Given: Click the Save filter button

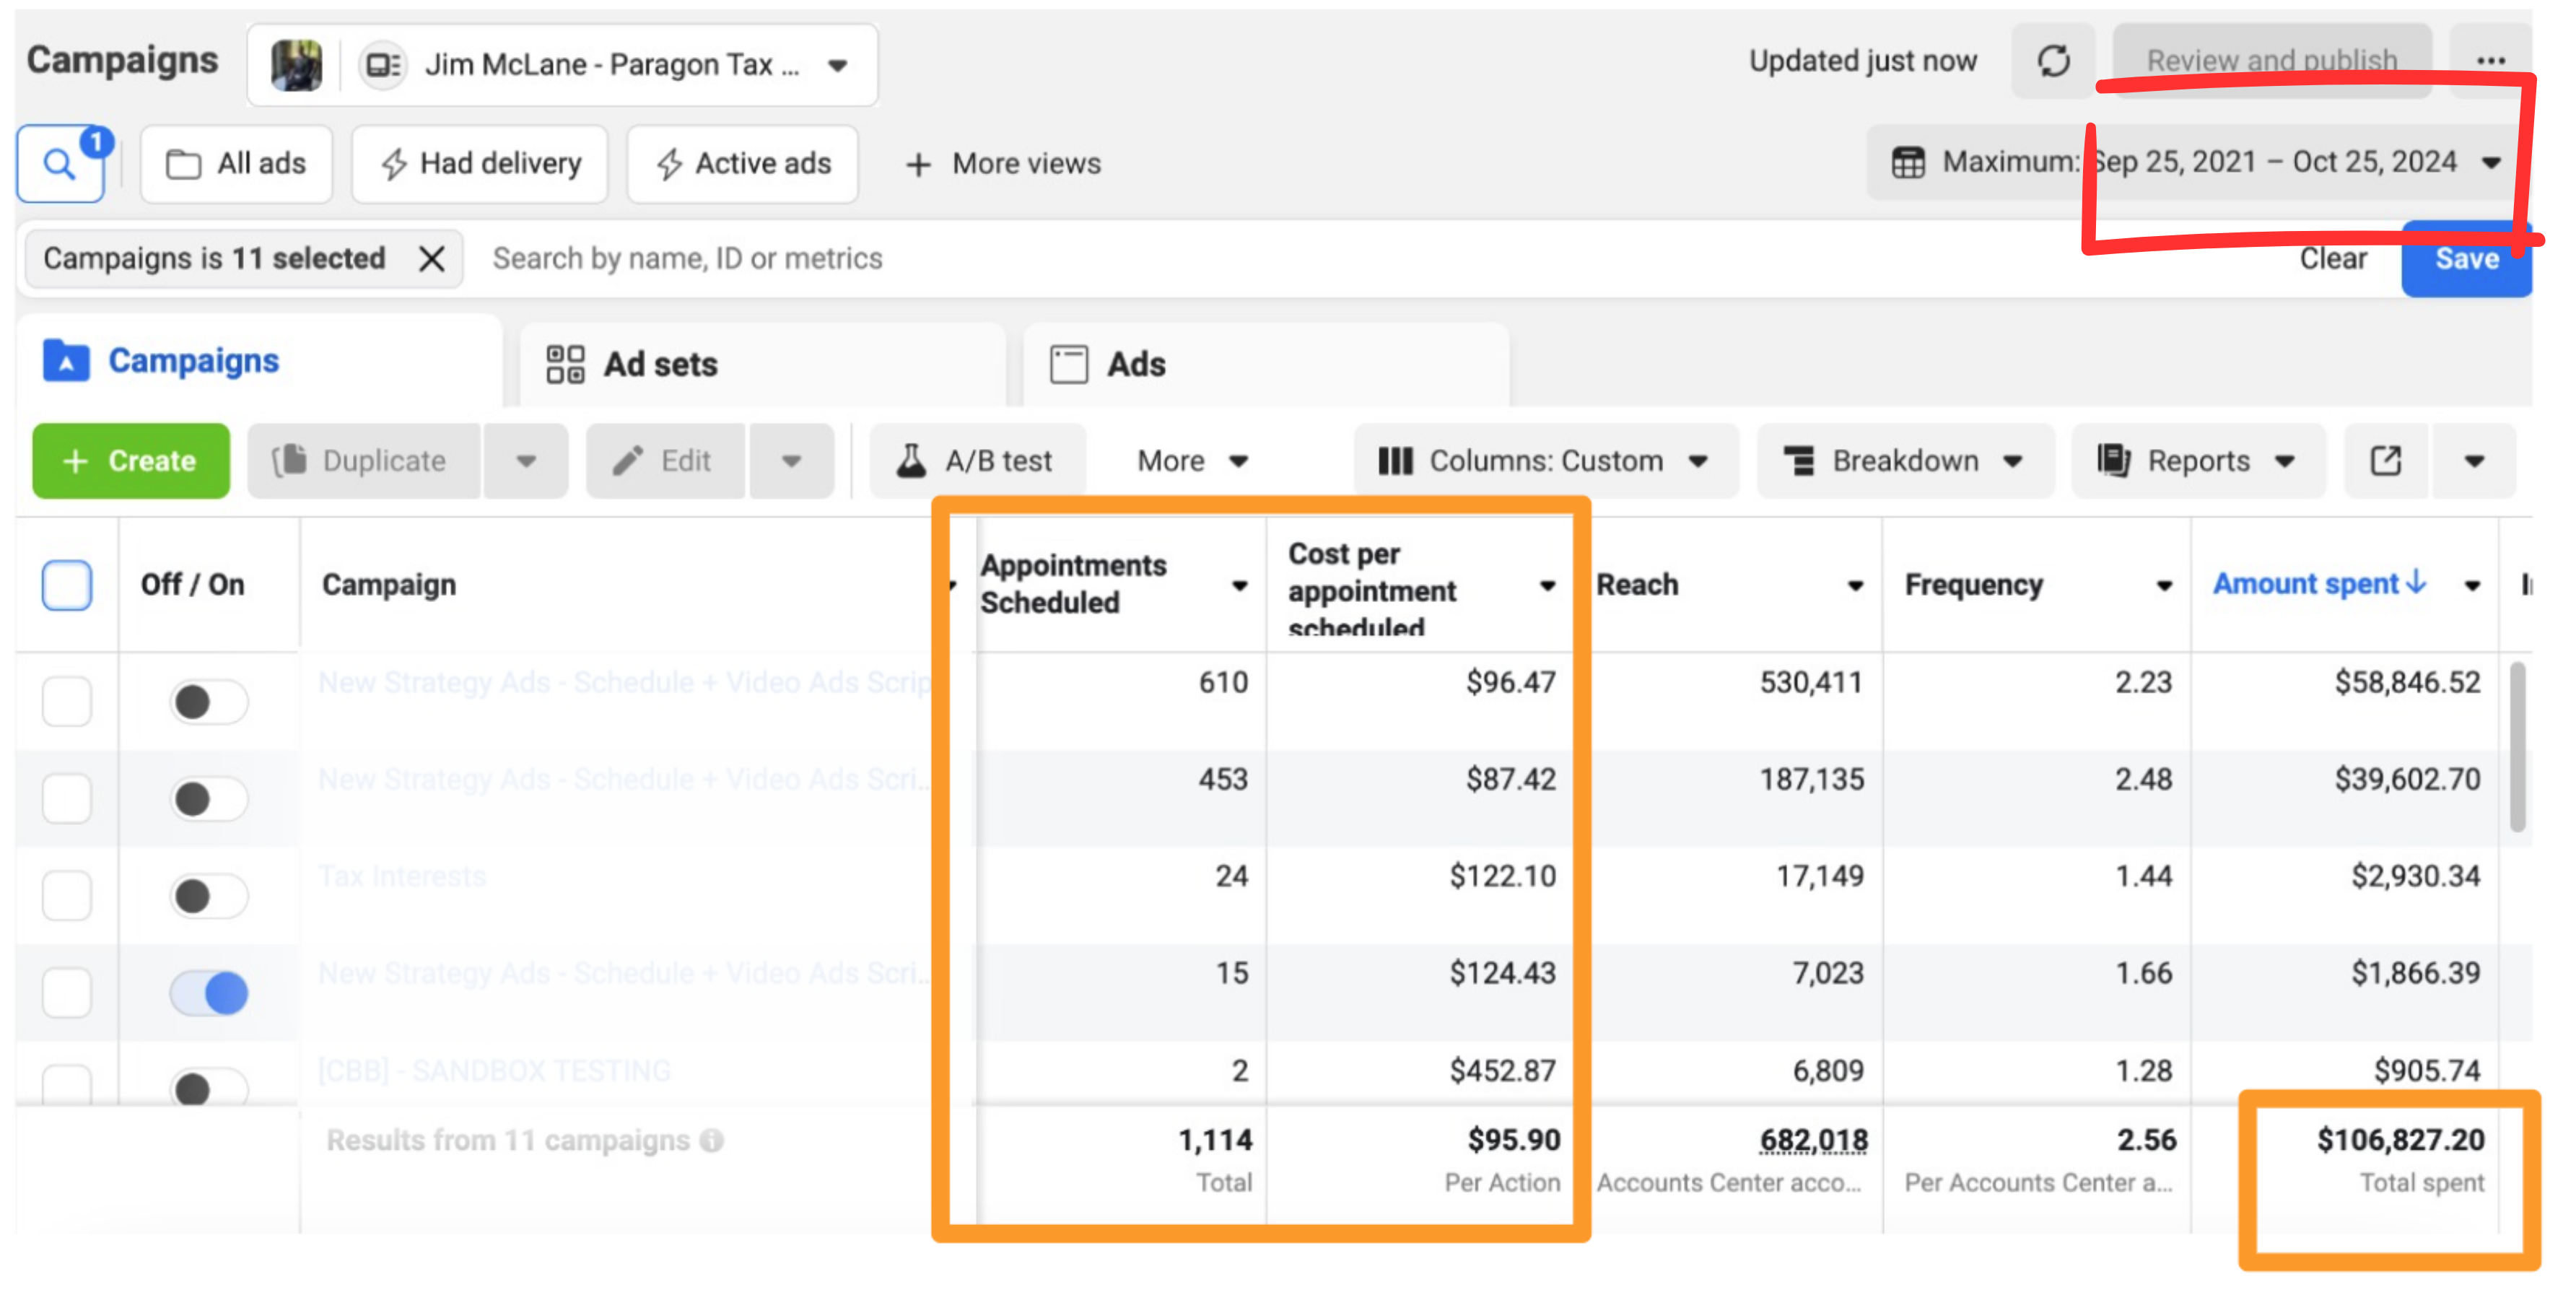Looking at the screenshot, I should (2466, 259).
